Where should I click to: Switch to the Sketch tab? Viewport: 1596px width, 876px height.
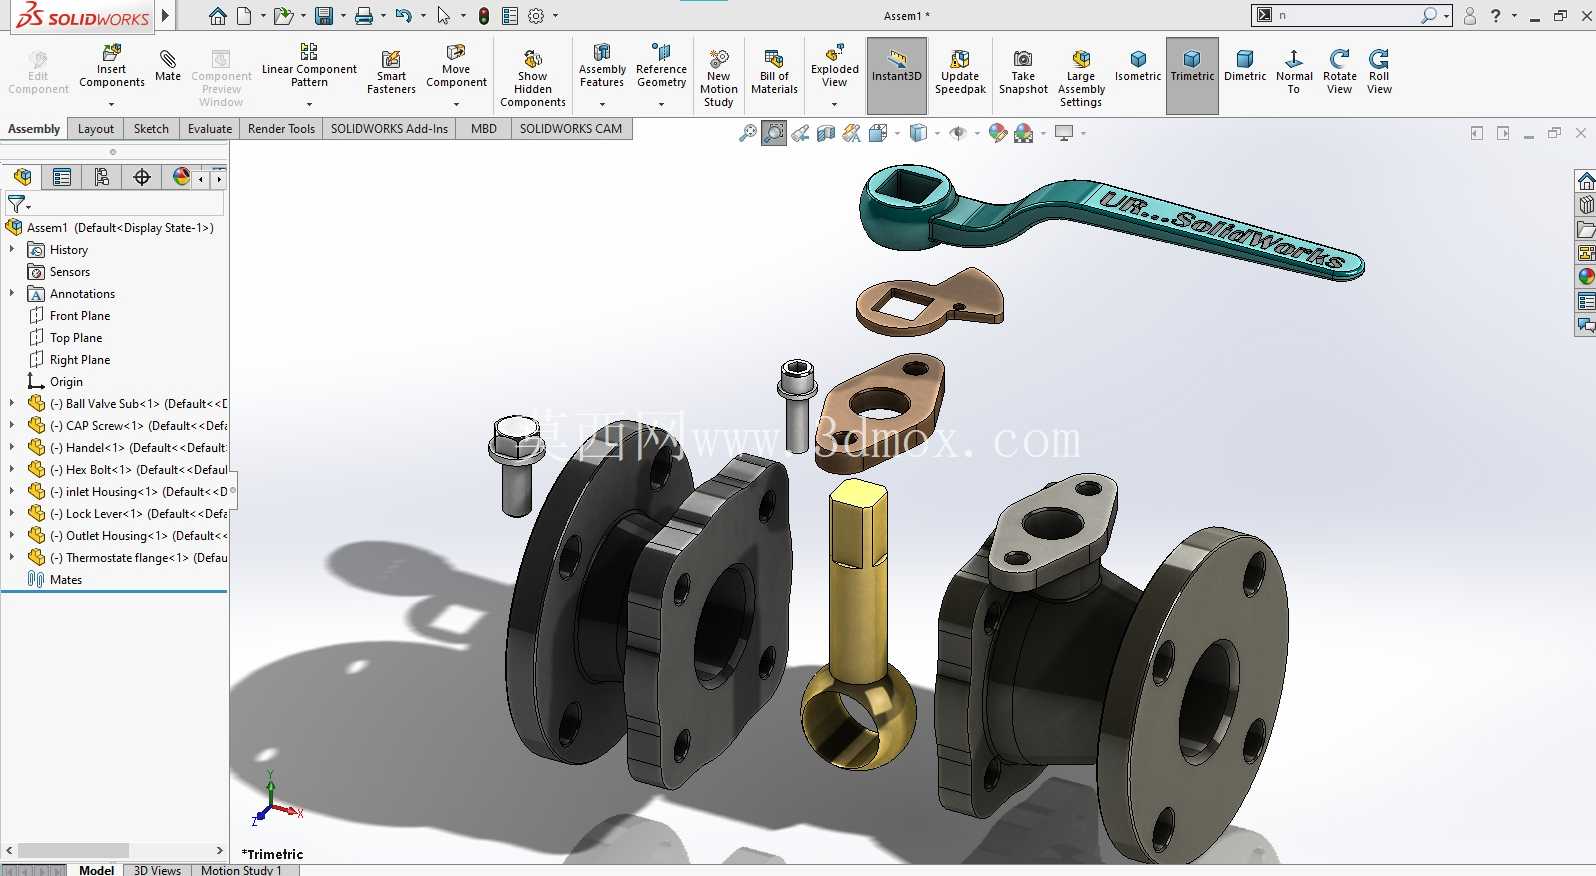coord(151,128)
